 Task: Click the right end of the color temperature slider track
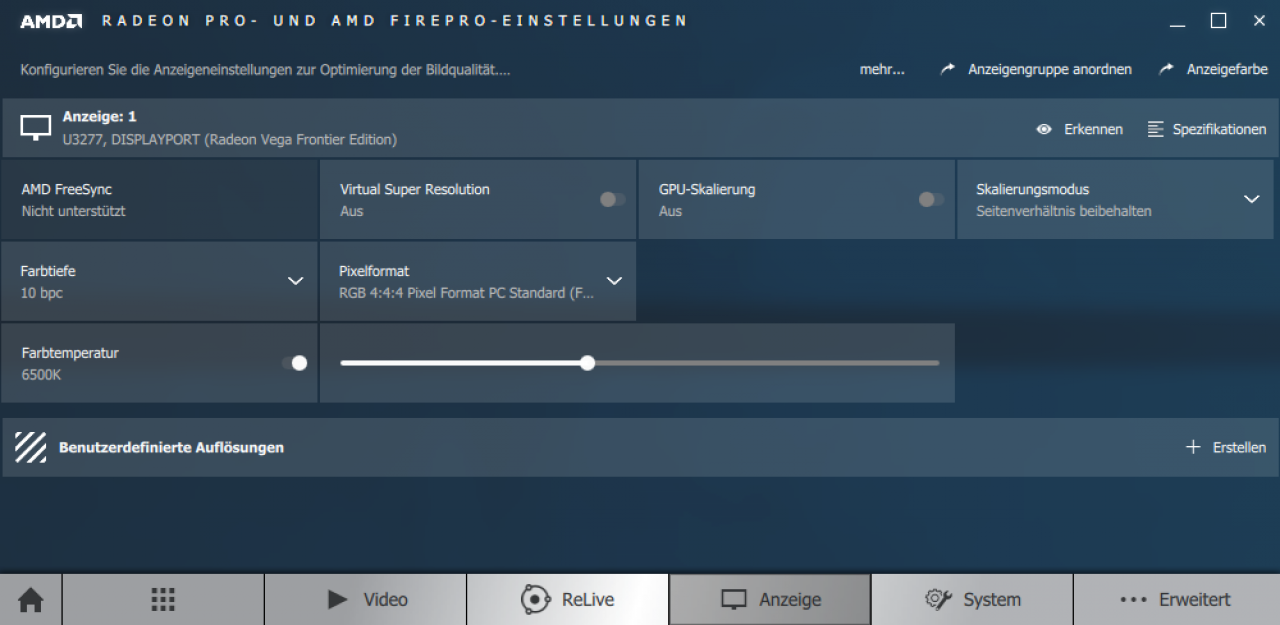[x=936, y=363]
